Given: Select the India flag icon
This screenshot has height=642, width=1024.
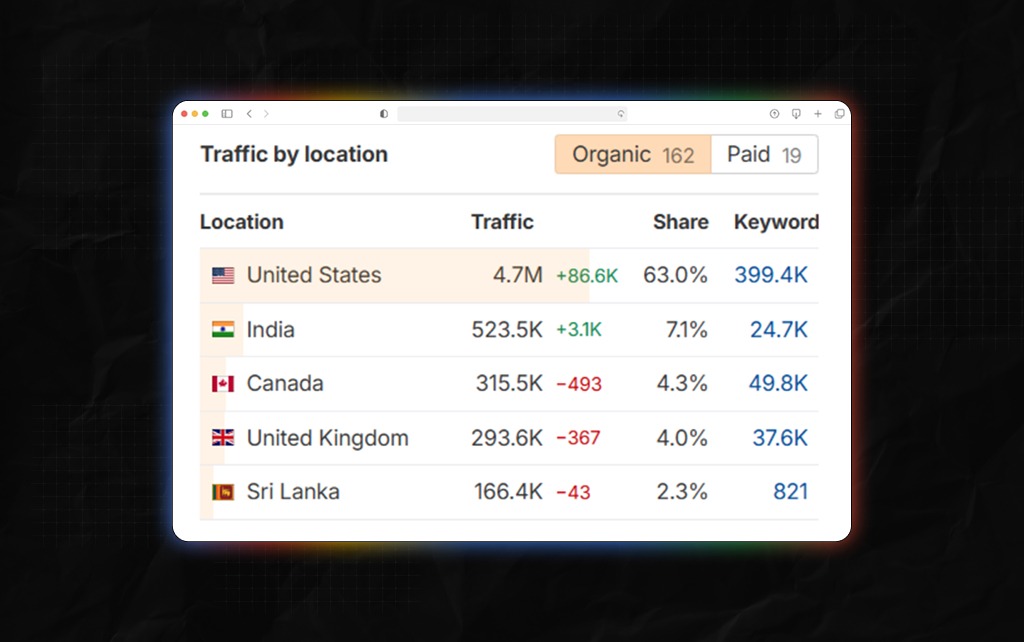Looking at the screenshot, I should point(223,330).
